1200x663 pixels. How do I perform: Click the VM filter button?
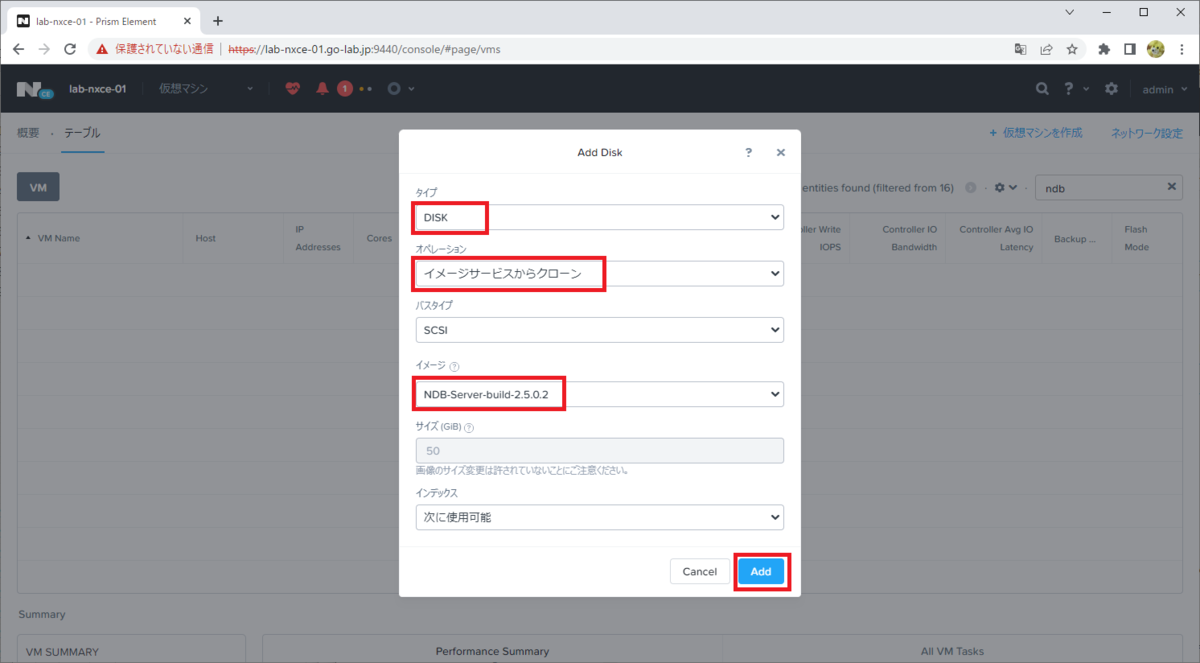point(39,186)
